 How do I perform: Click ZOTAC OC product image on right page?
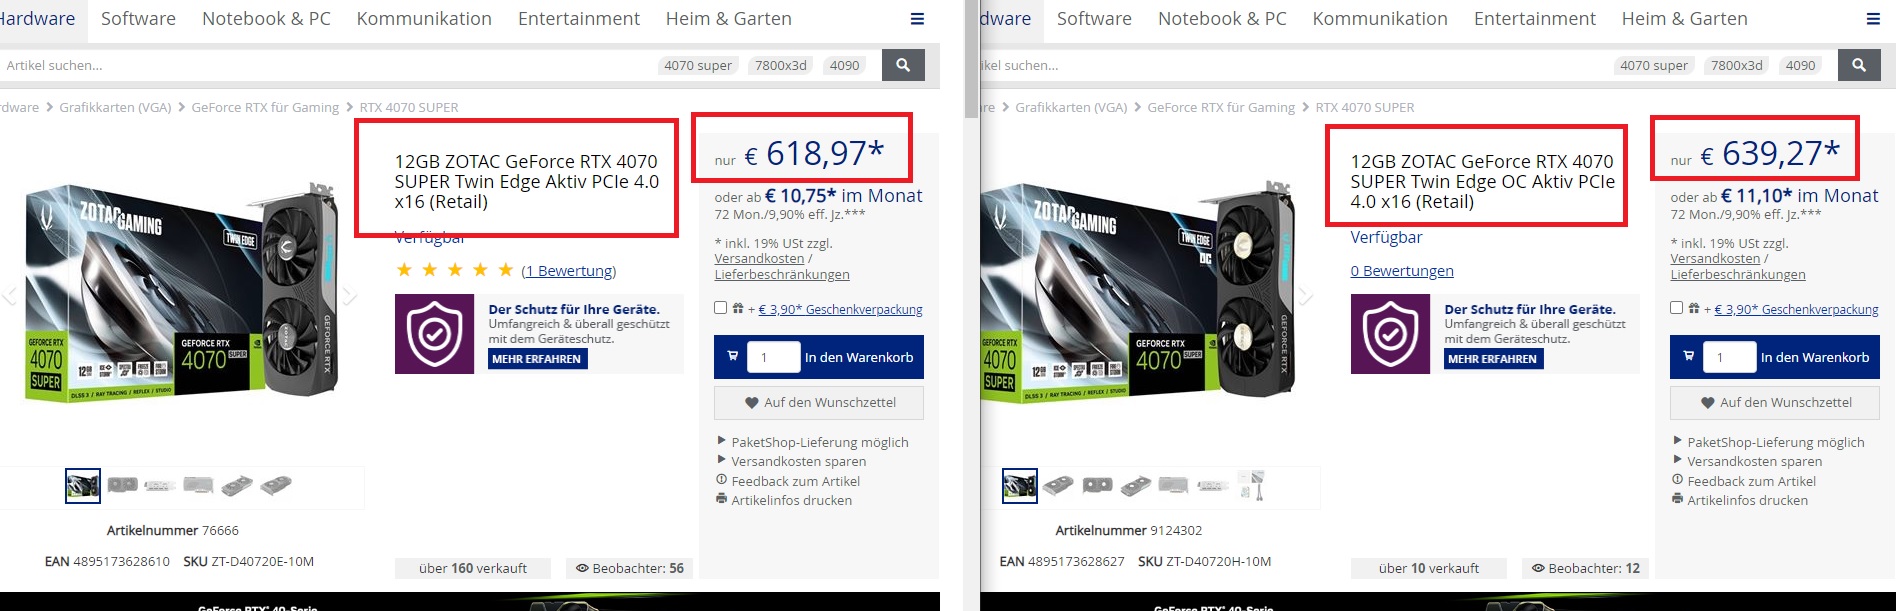pyautogui.click(x=1139, y=293)
